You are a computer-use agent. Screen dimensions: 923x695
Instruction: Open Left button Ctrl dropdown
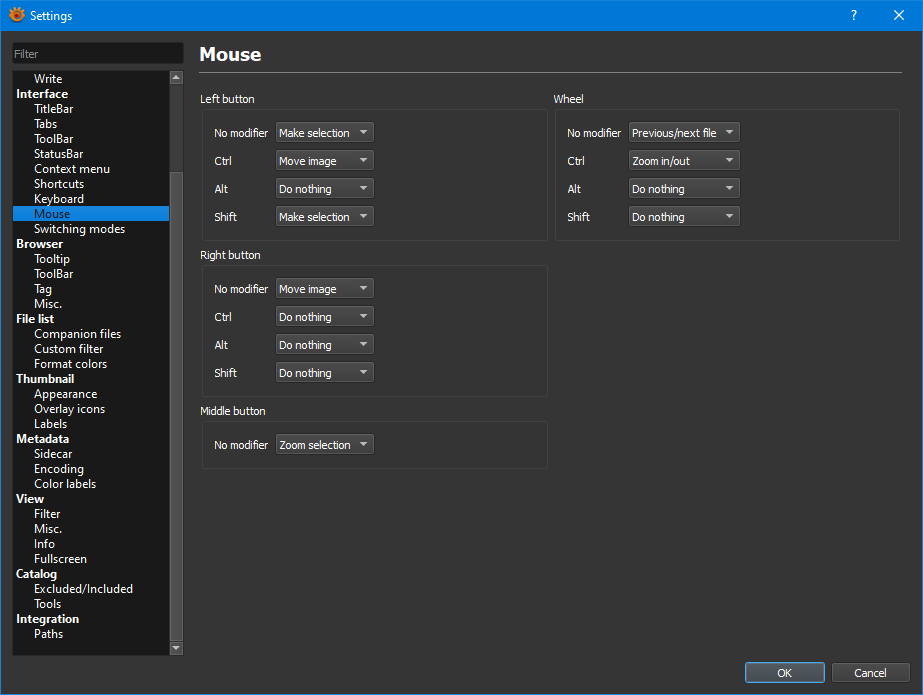click(324, 161)
